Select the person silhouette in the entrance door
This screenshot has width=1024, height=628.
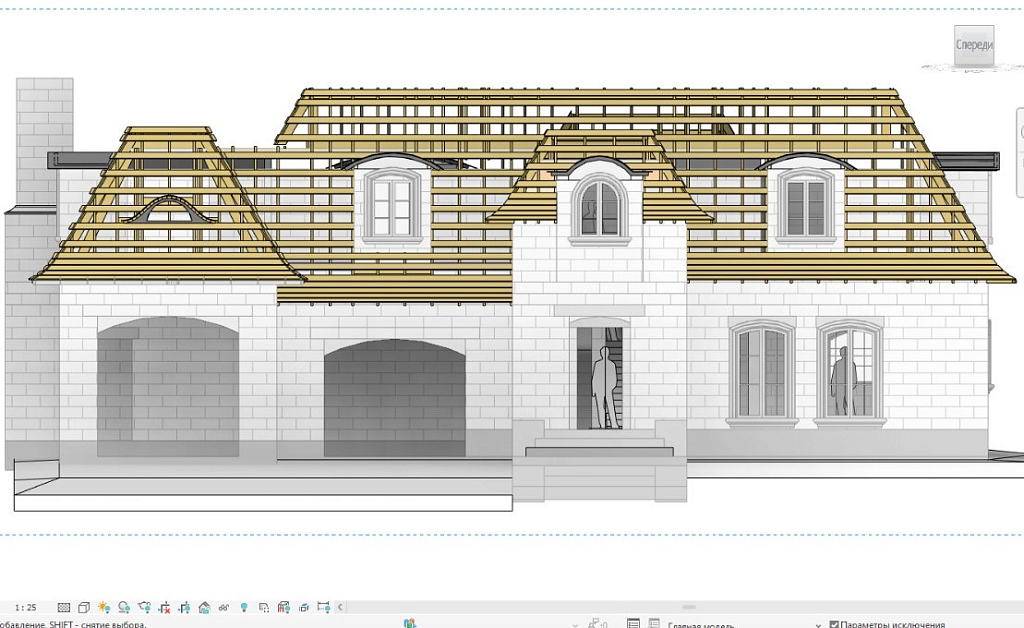605,388
